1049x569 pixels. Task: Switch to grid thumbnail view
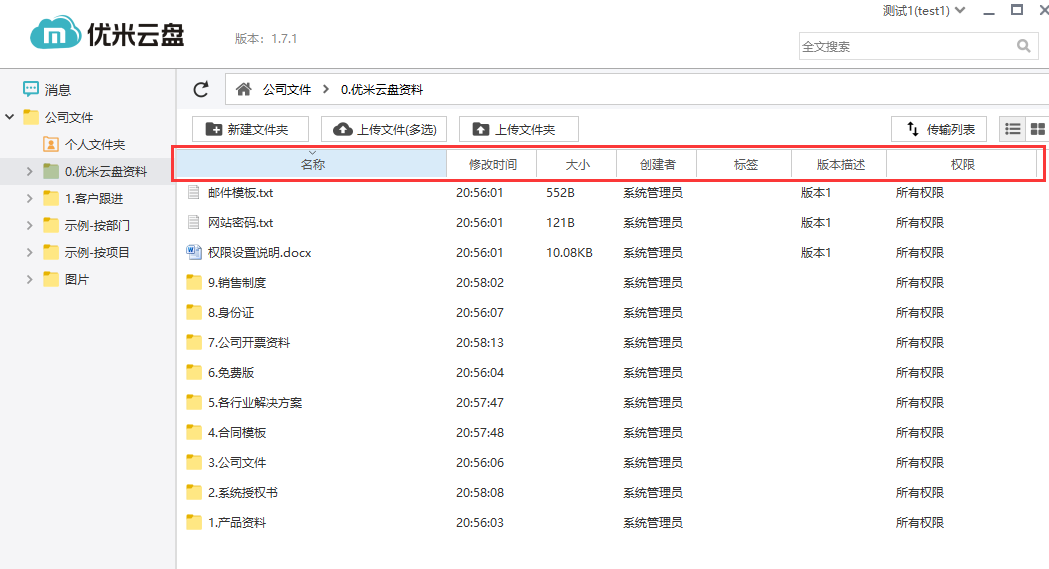click(x=1037, y=129)
